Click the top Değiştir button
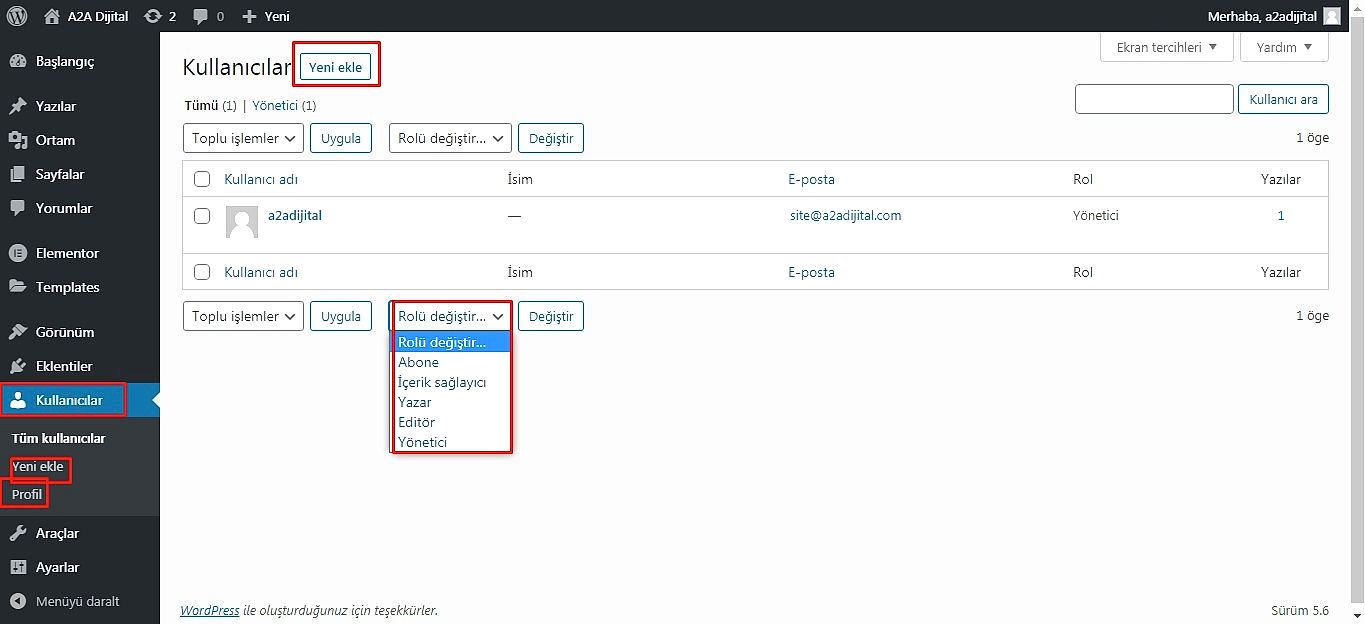 [x=551, y=138]
